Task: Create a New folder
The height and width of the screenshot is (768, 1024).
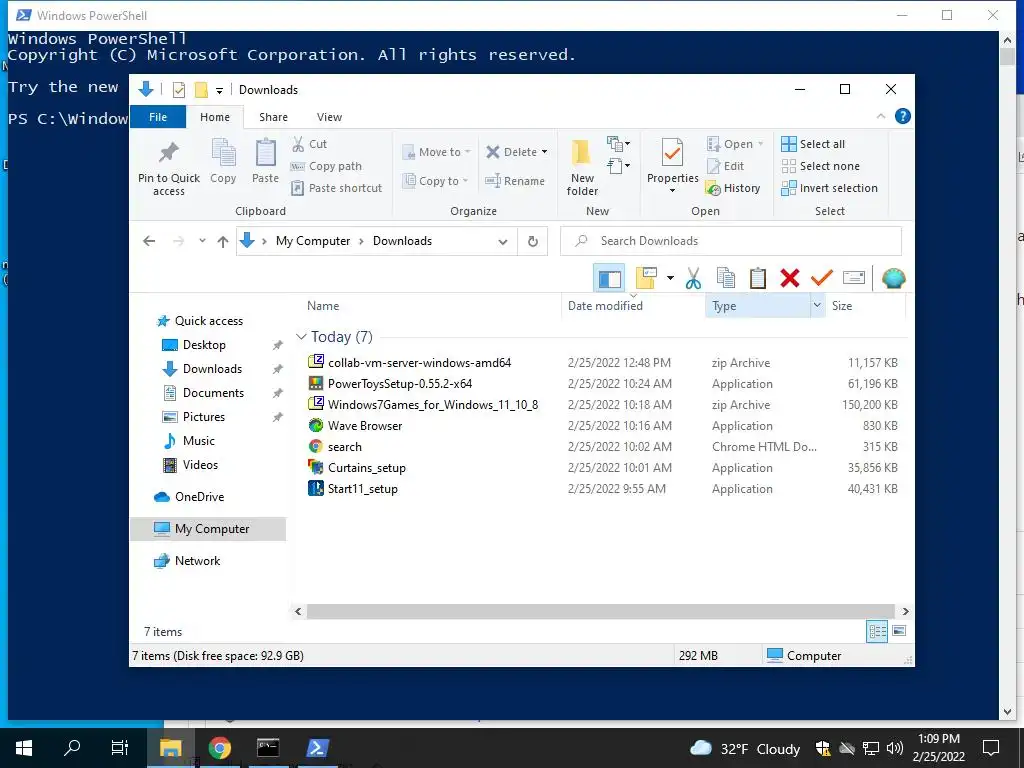Action: [x=582, y=167]
